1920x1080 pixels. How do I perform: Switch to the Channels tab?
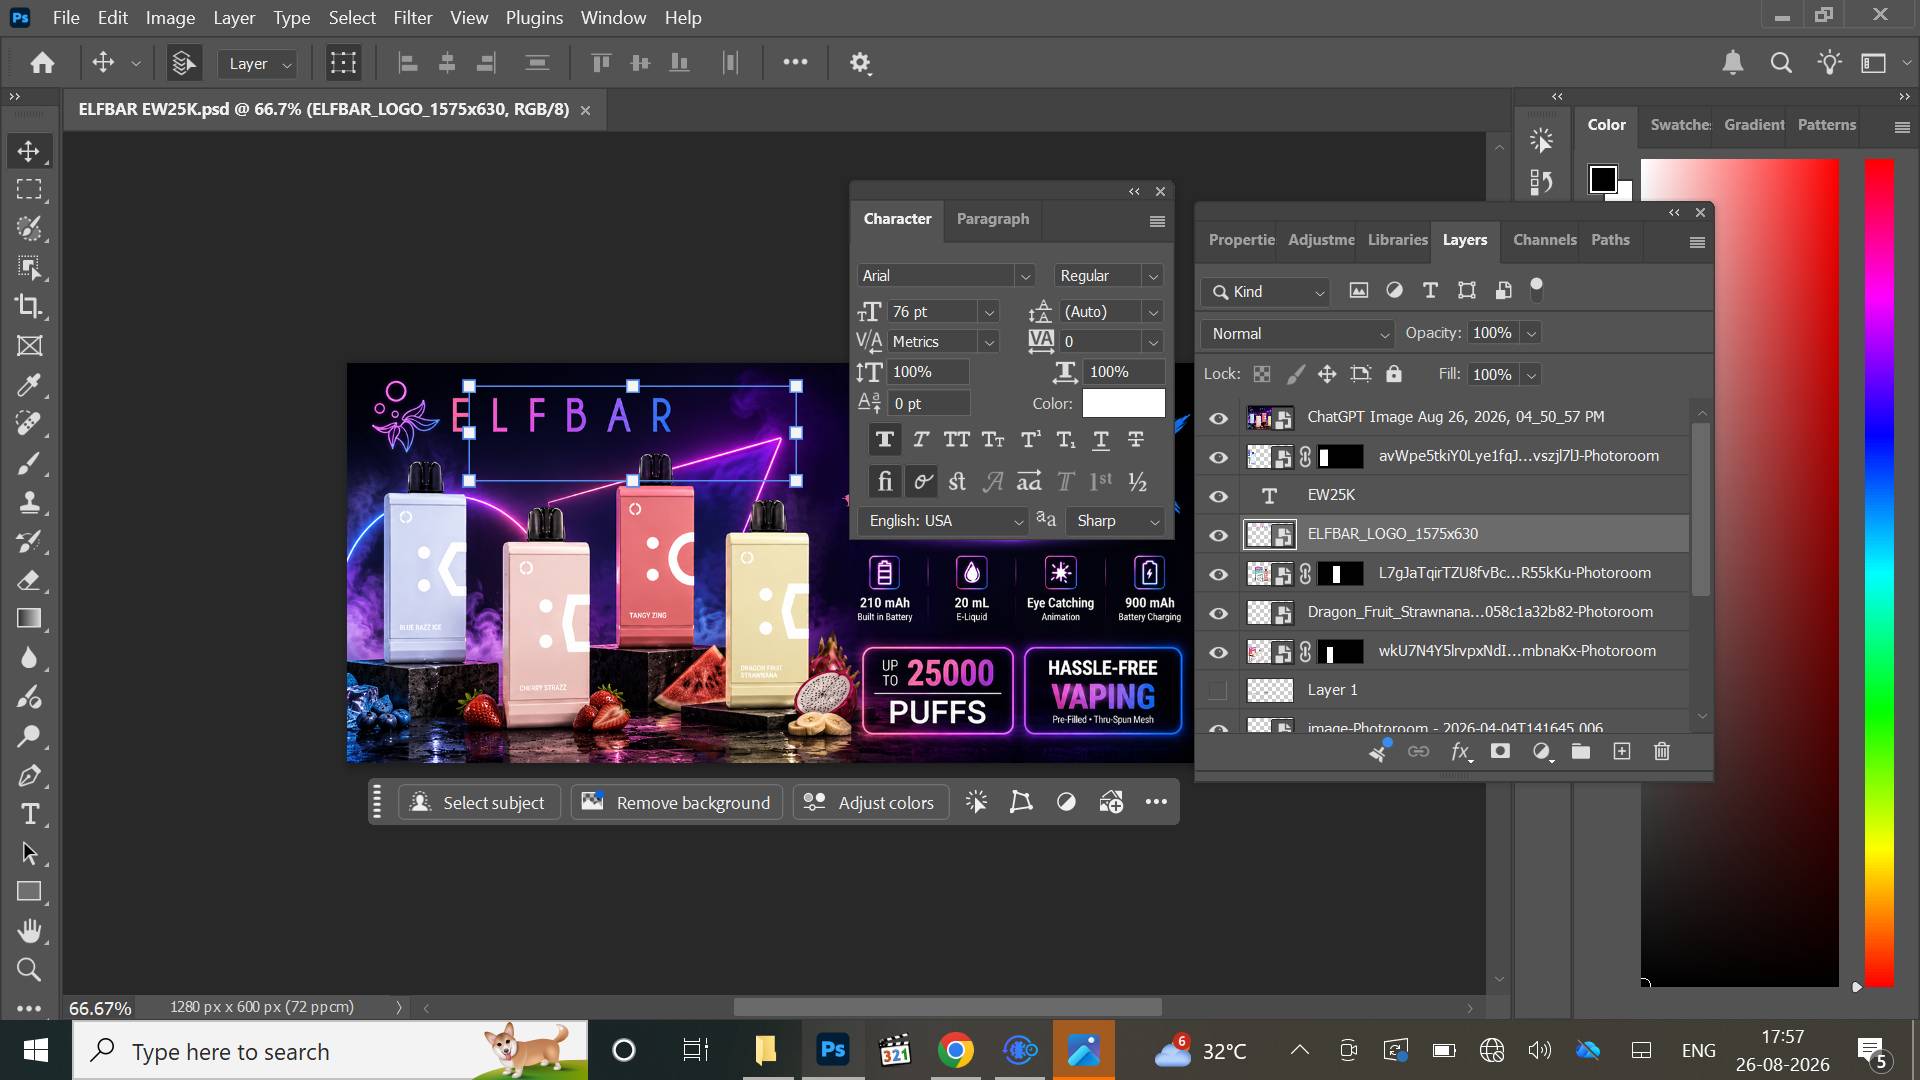pos(1544,240)
